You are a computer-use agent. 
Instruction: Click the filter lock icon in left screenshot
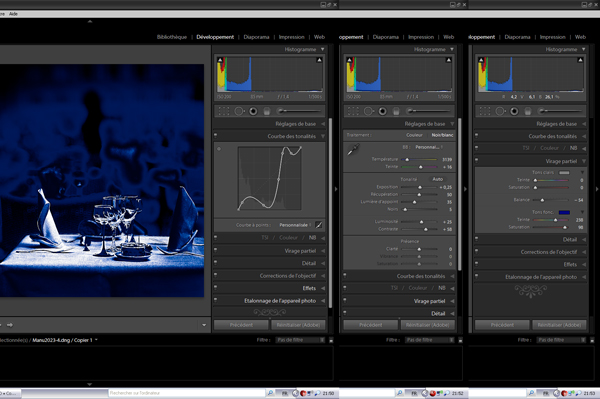[331, 340]
